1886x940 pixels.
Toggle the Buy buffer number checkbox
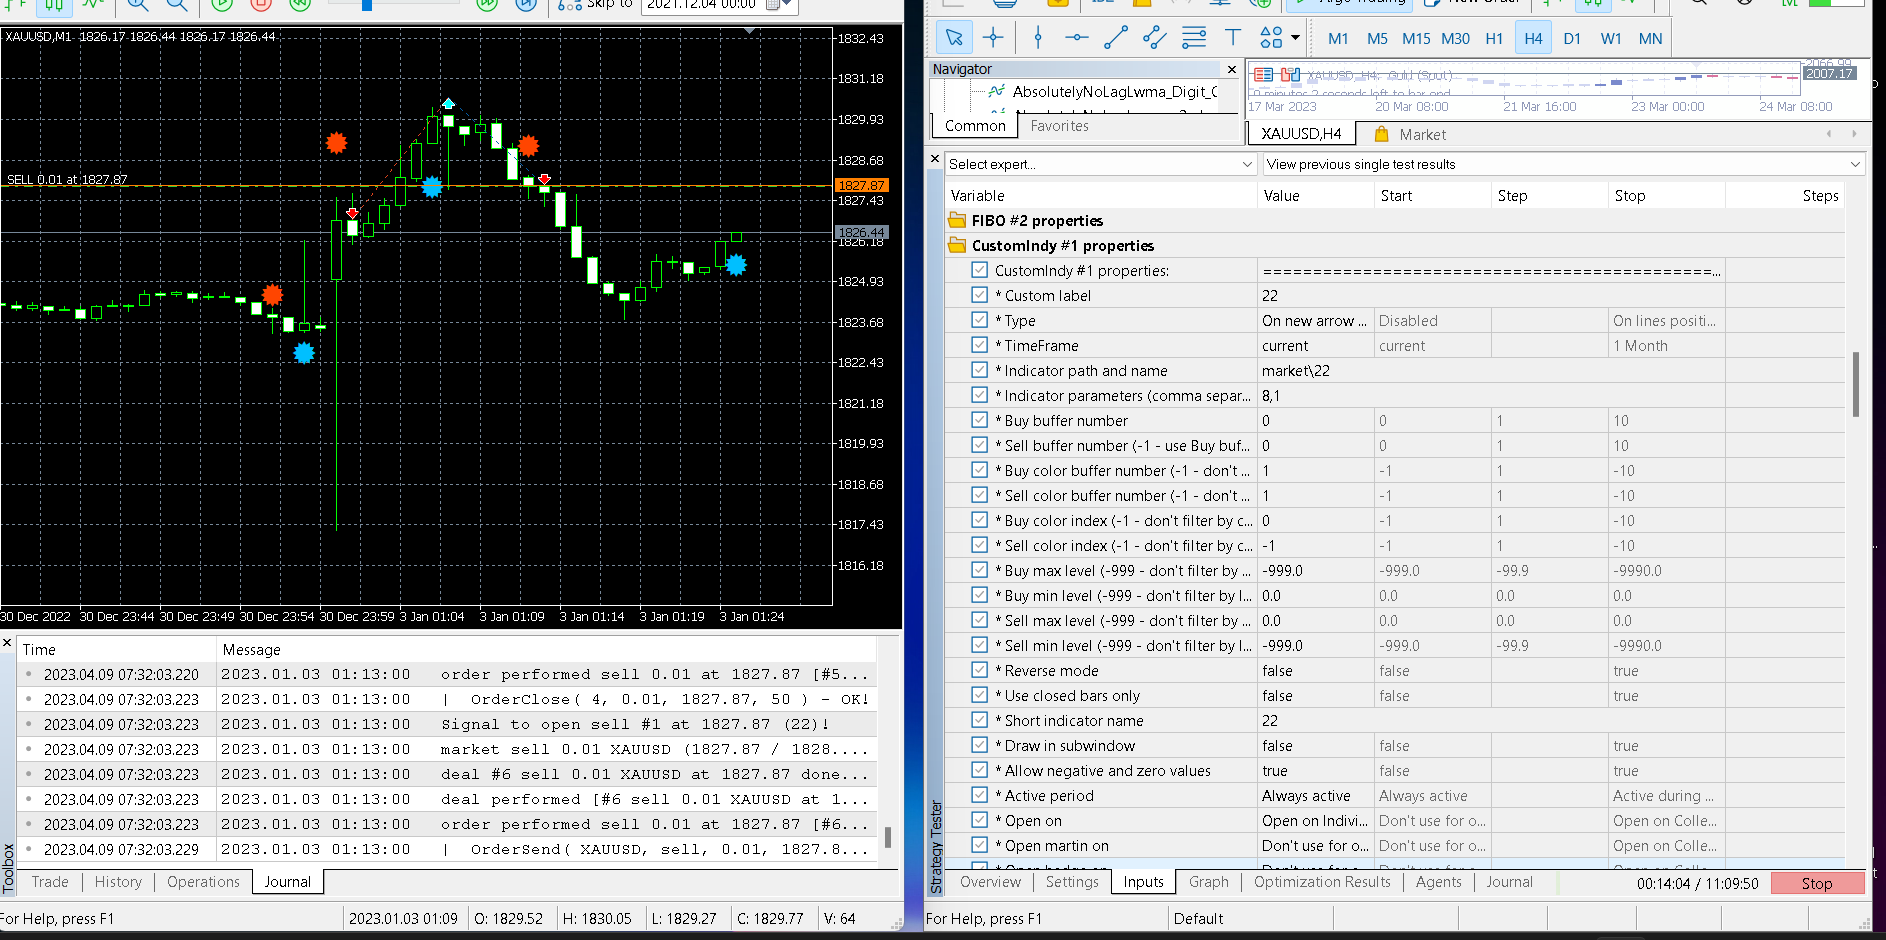coord(980,420)
